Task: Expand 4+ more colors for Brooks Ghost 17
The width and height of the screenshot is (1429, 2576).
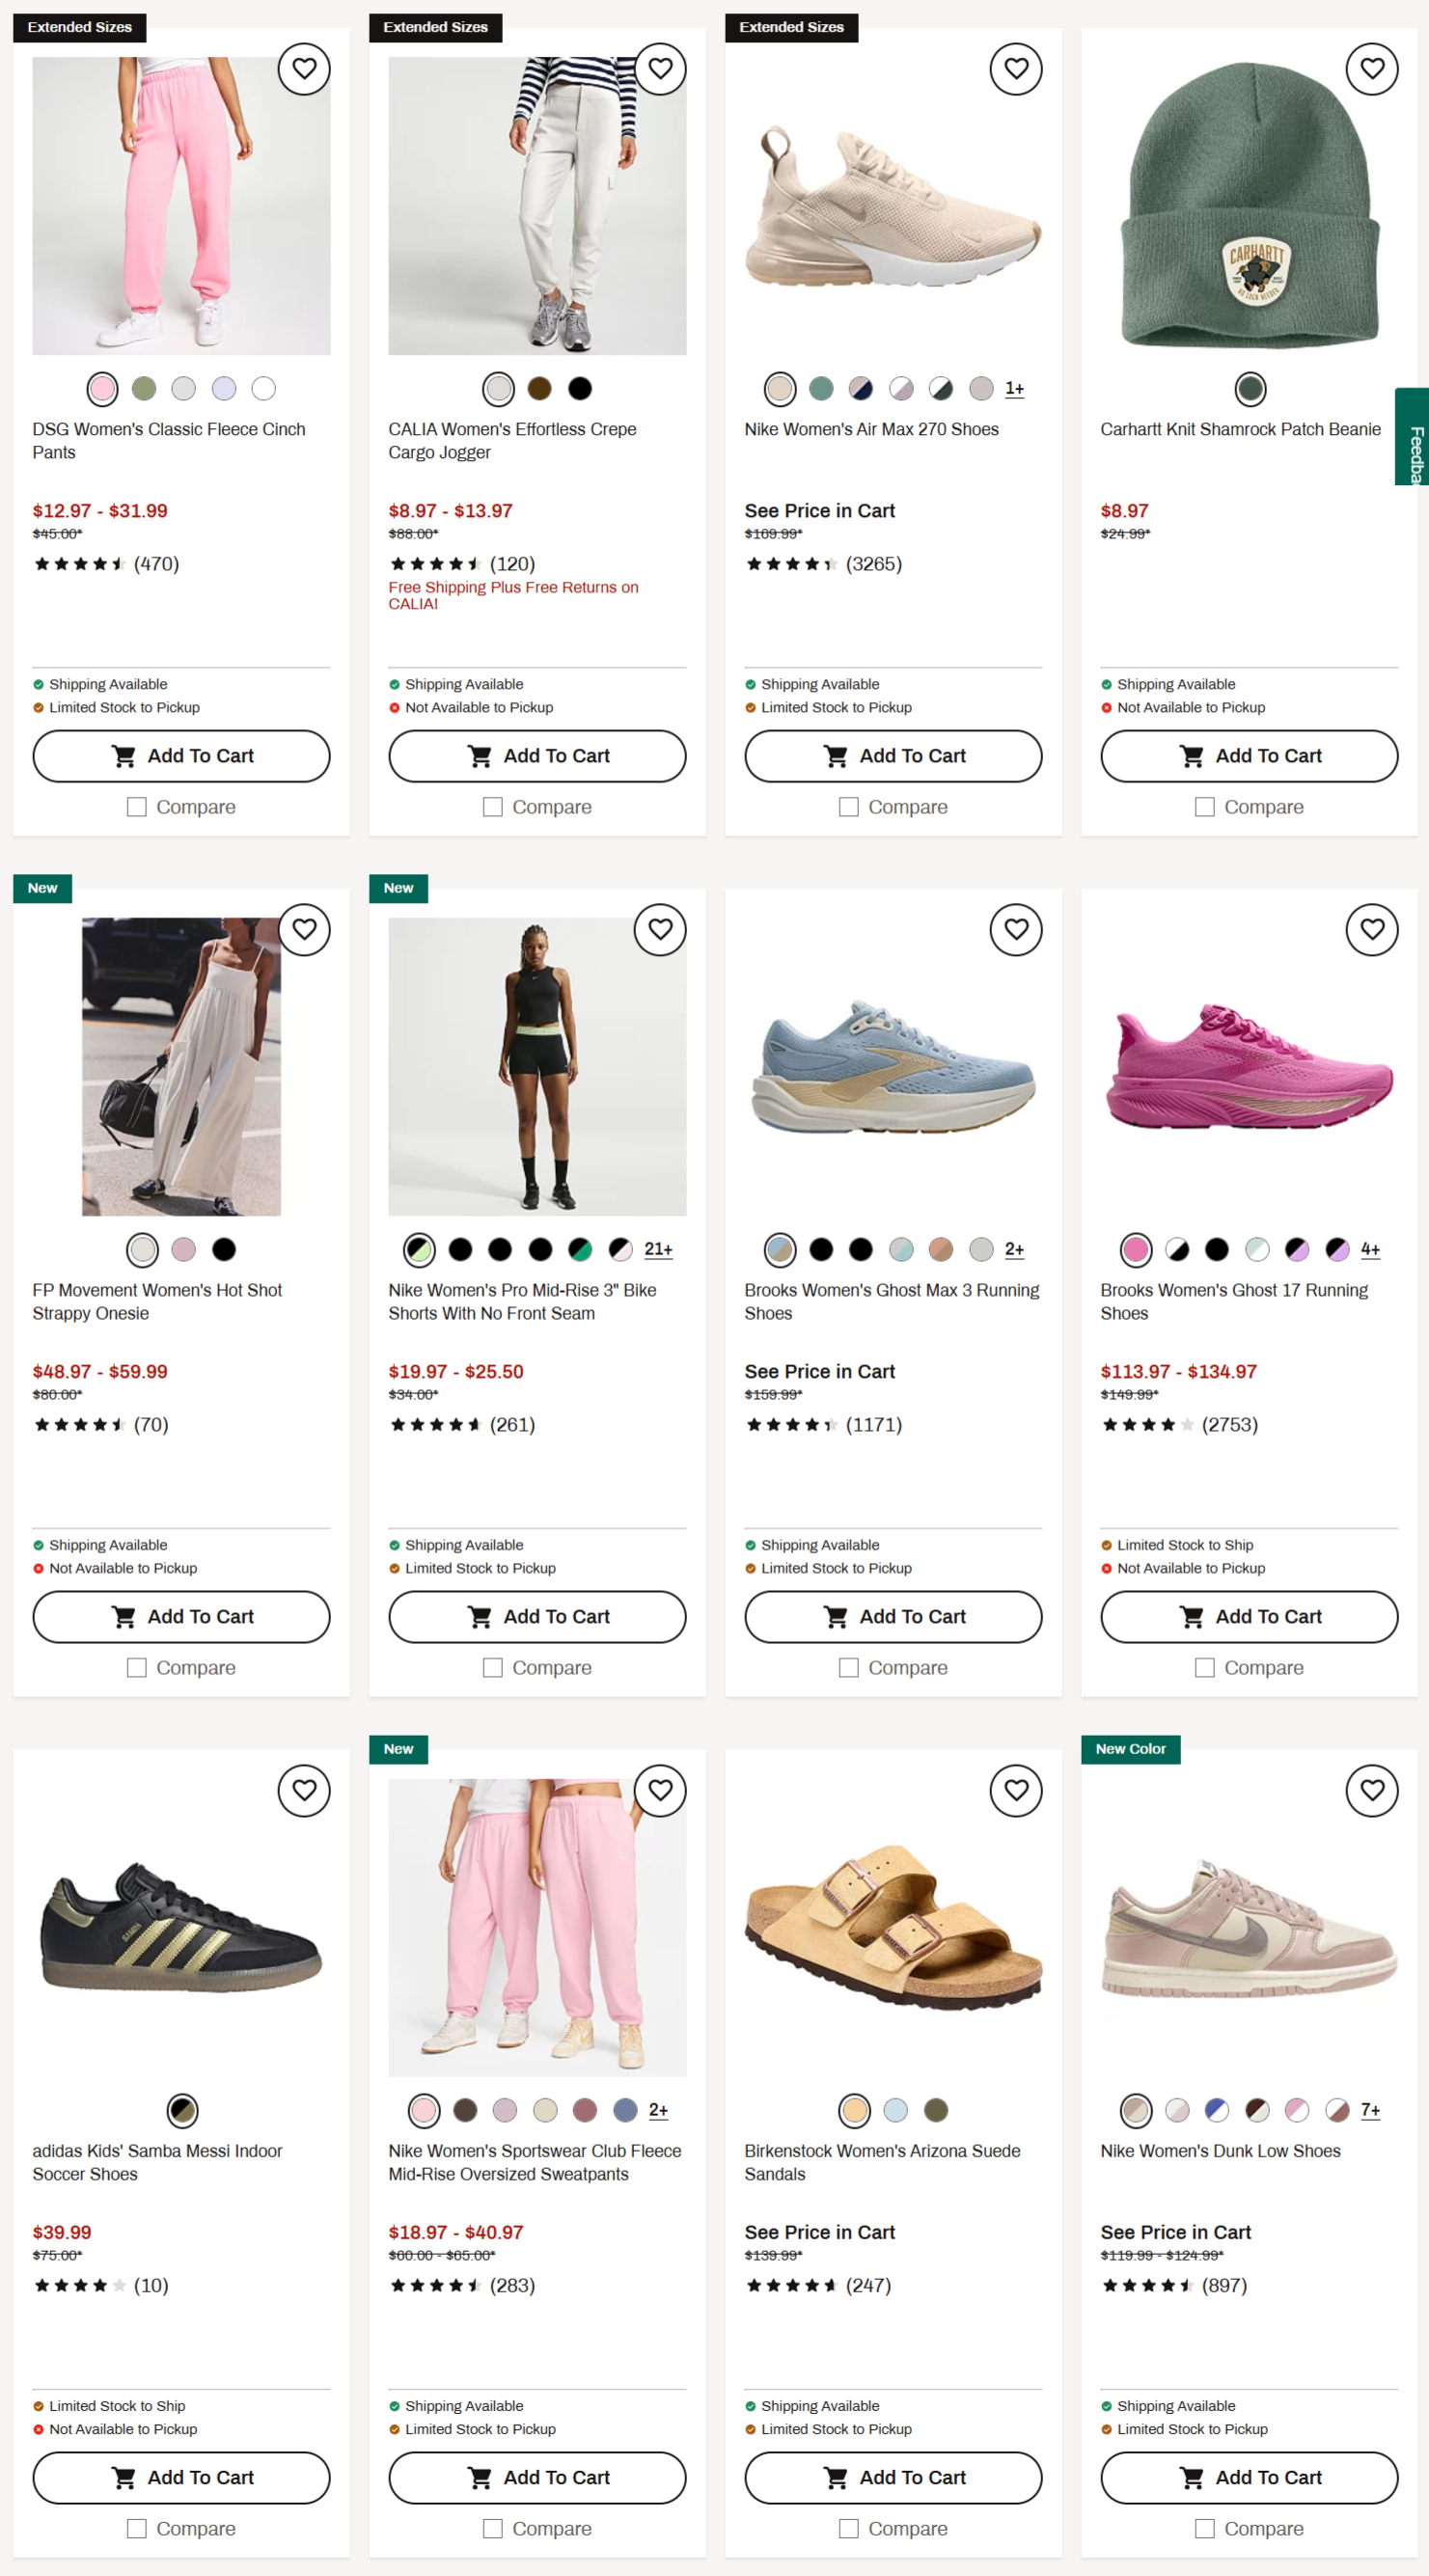Action: [1370, 1250]
